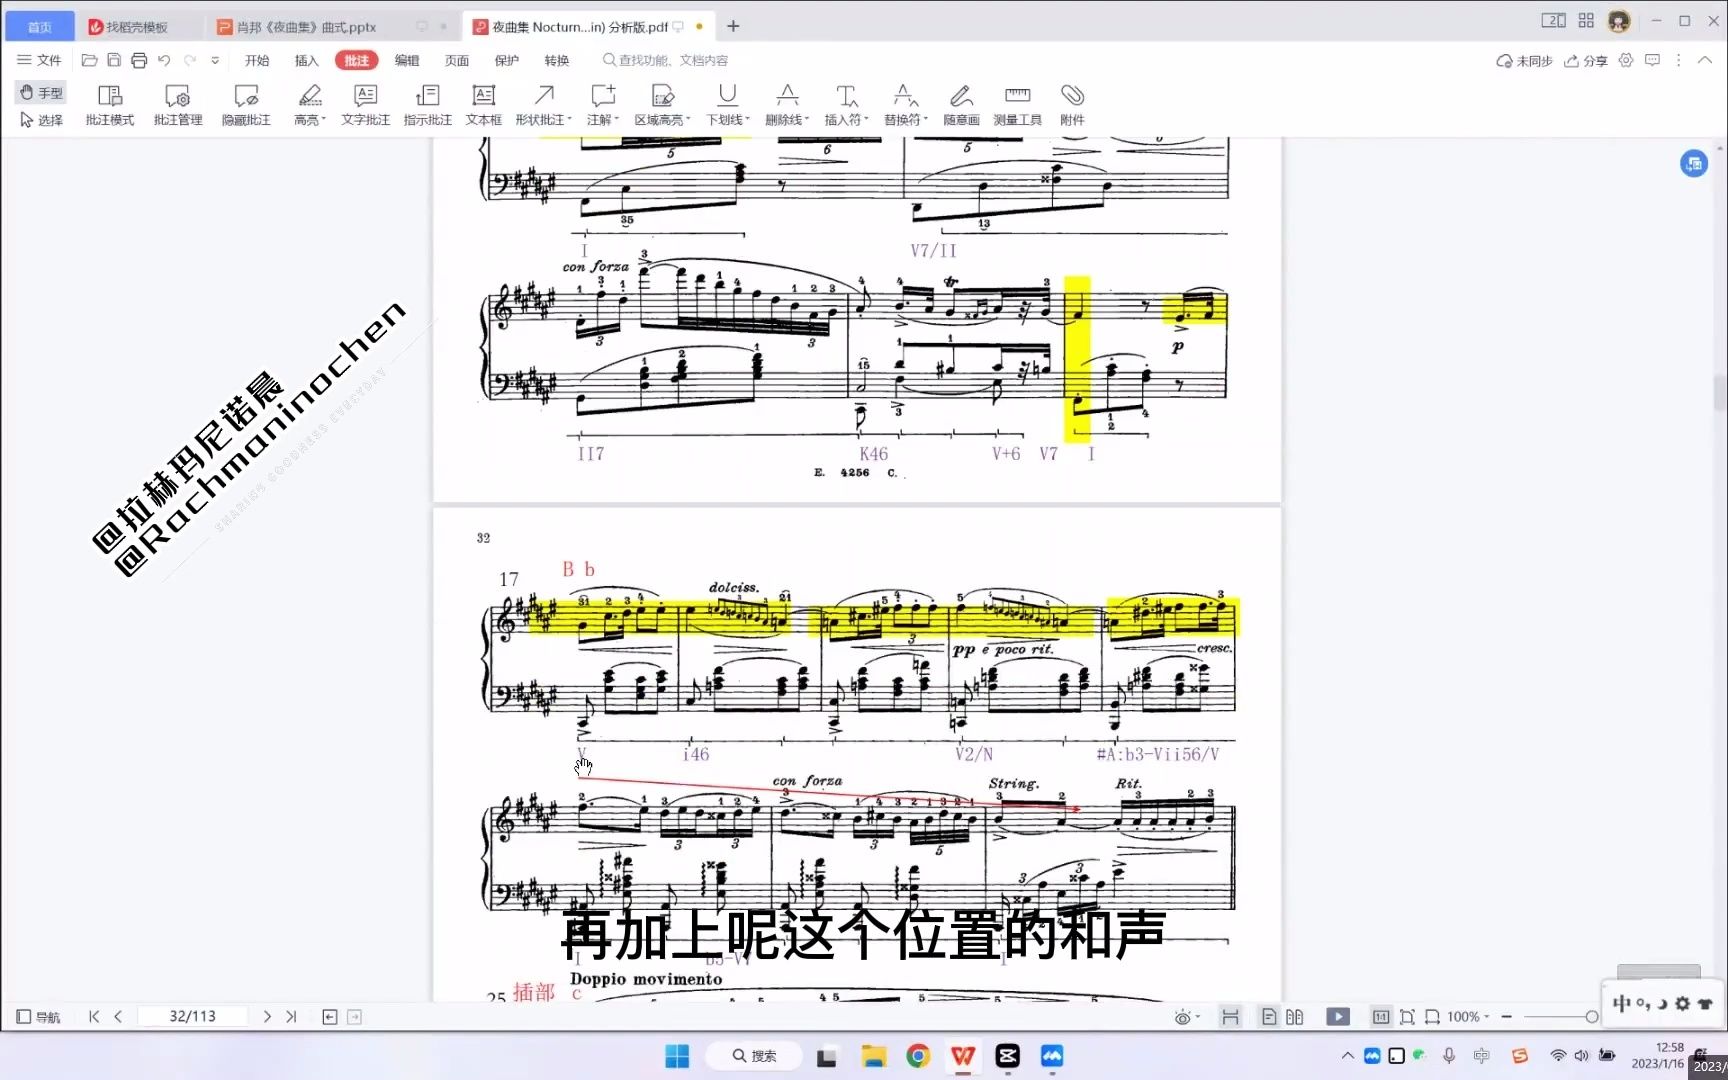The height and width of the screenshot is (1080, 1728).
Task: Adjust the zoom slider handle
Action: [1592, 1017]
